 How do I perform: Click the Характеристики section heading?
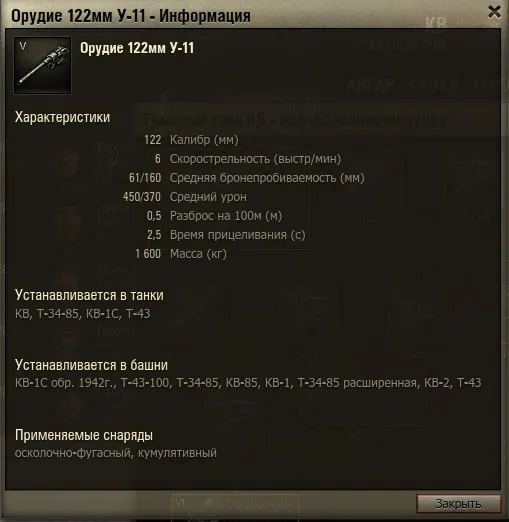pyautogui.click(x=62, y=117)
